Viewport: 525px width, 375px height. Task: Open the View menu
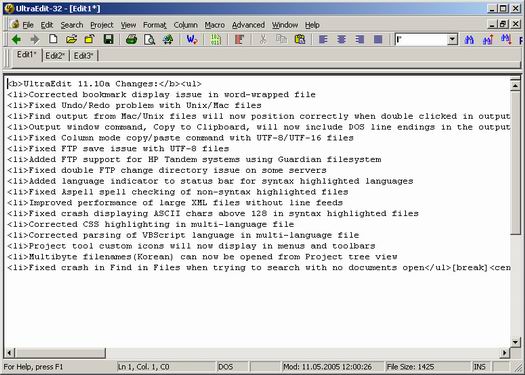coord(128,25)
